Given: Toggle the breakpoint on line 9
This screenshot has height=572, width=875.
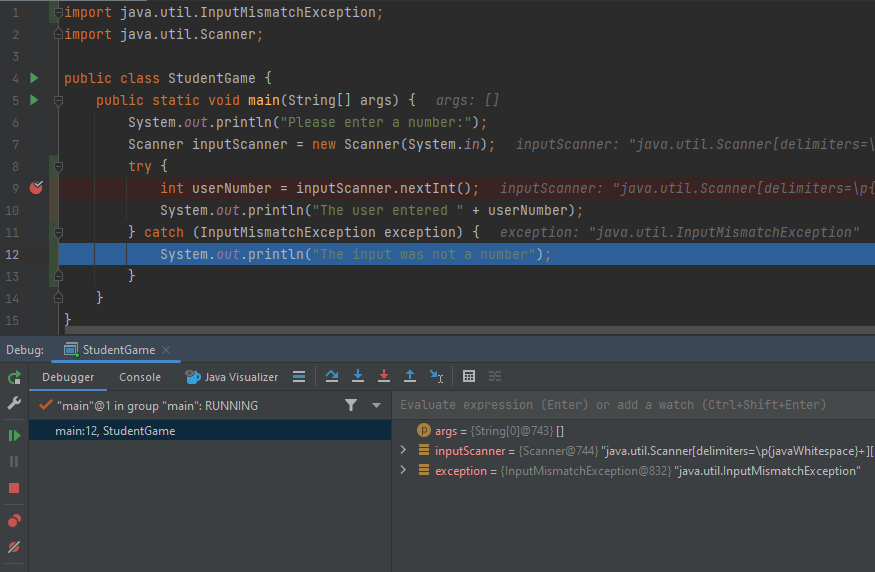Looking at the screenshot, I should point(36,188).
